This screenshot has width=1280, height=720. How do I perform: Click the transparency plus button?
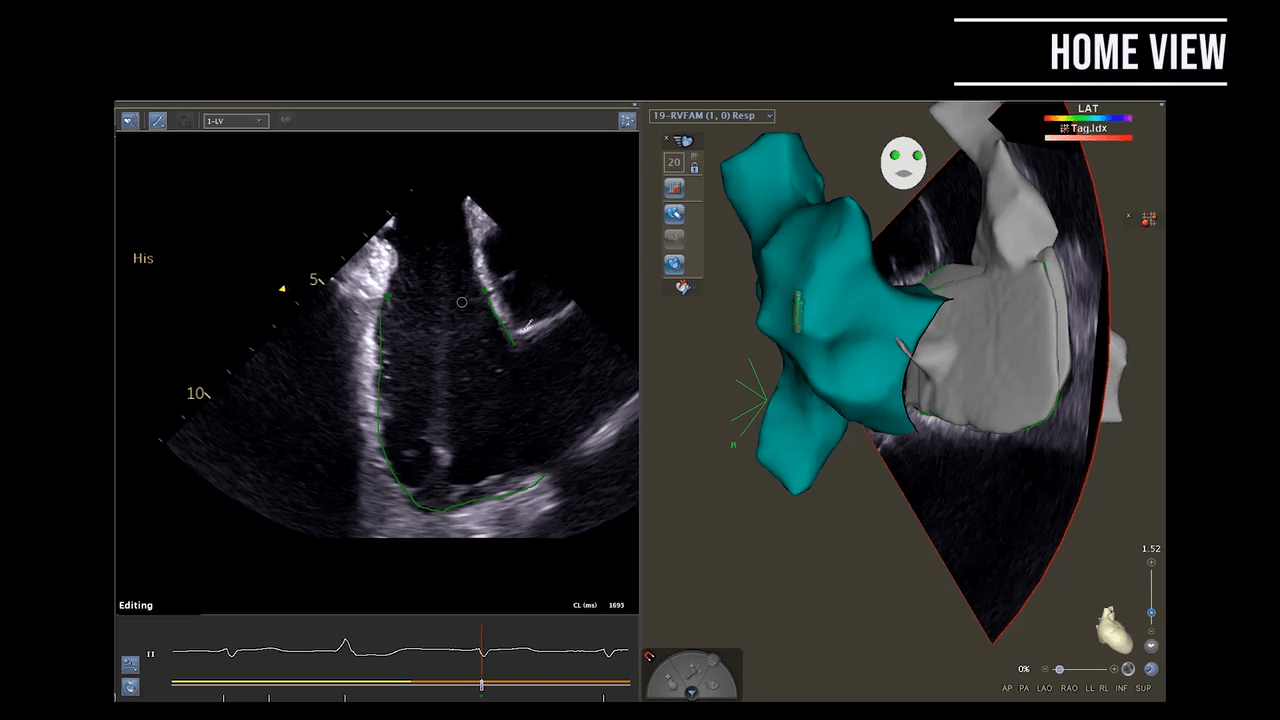[x=1114, y=669]
